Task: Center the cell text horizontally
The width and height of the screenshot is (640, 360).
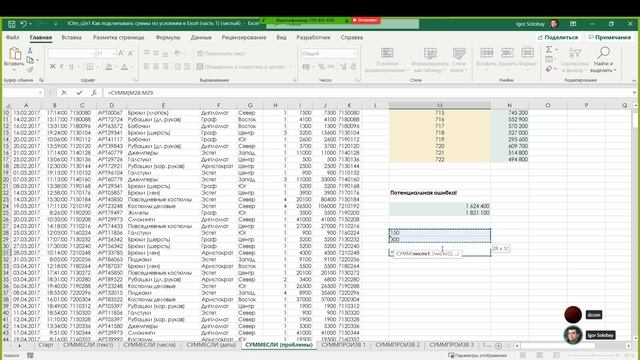Action: pos(156,67)
